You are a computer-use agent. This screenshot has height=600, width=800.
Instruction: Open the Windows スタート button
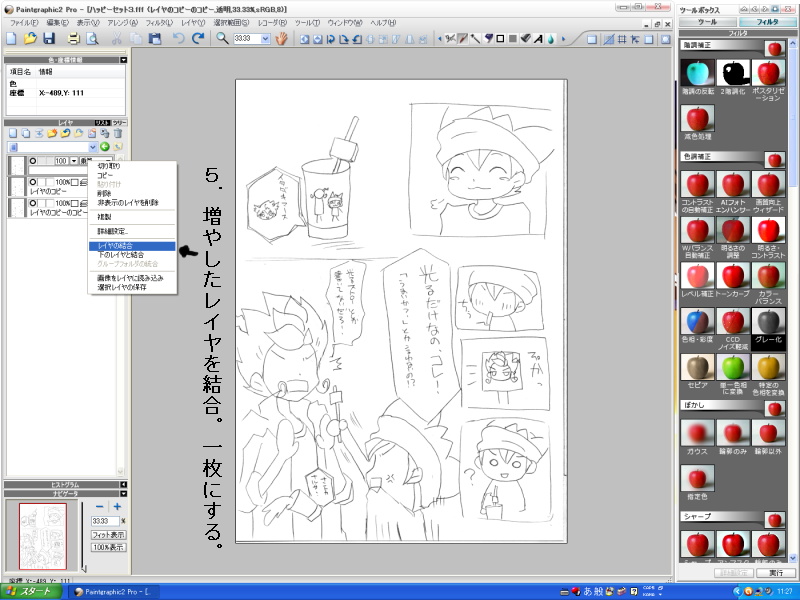(x=31, y=591)
